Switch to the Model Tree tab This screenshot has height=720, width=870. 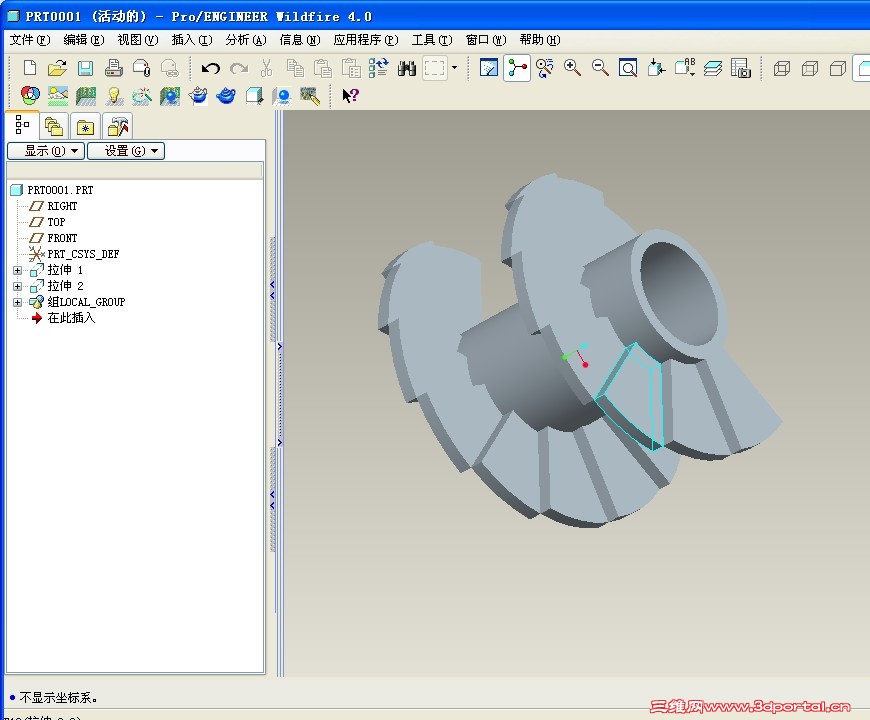click(22, 125)
